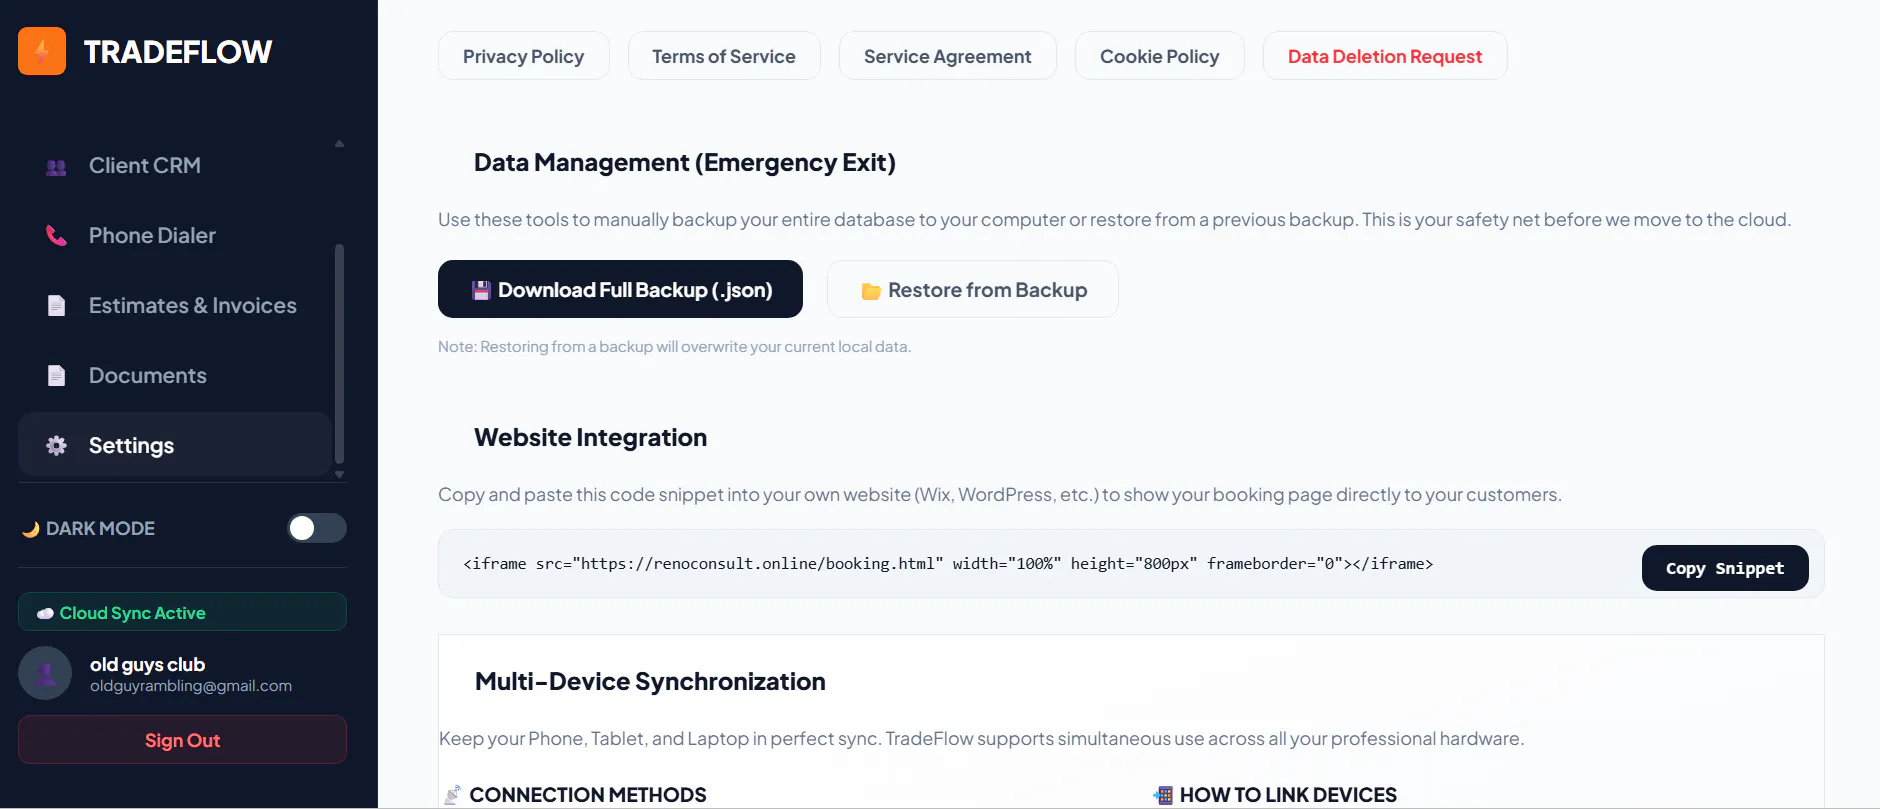Click Cloud Sync Active status badge
Image resolution: width=1880 pixels, height=809 pixels.
[182, 612]
